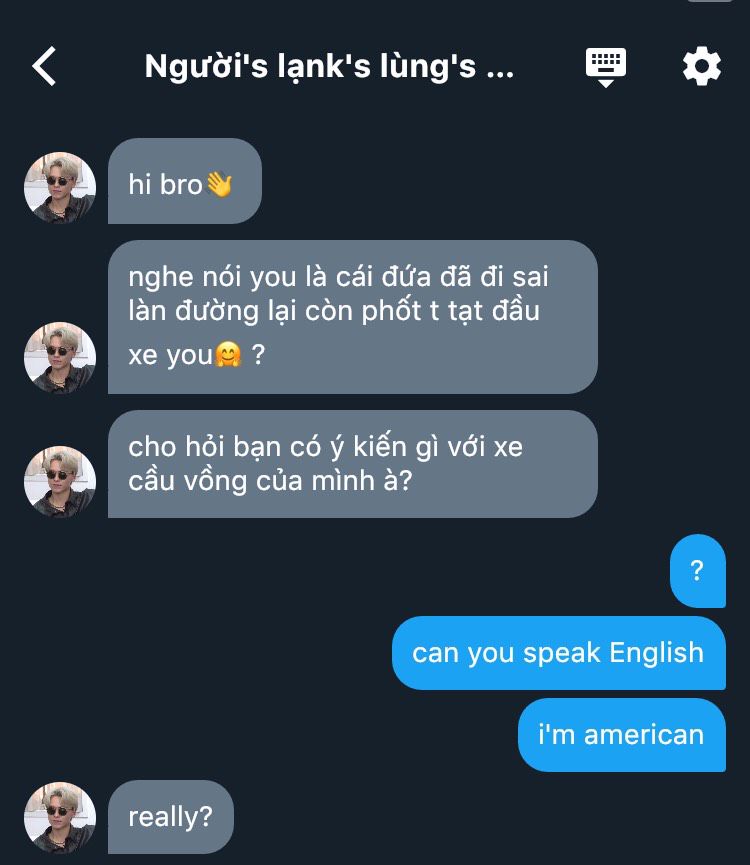
Task: Select the 'hi bro' message bubble
Action: tap(185, 181)
